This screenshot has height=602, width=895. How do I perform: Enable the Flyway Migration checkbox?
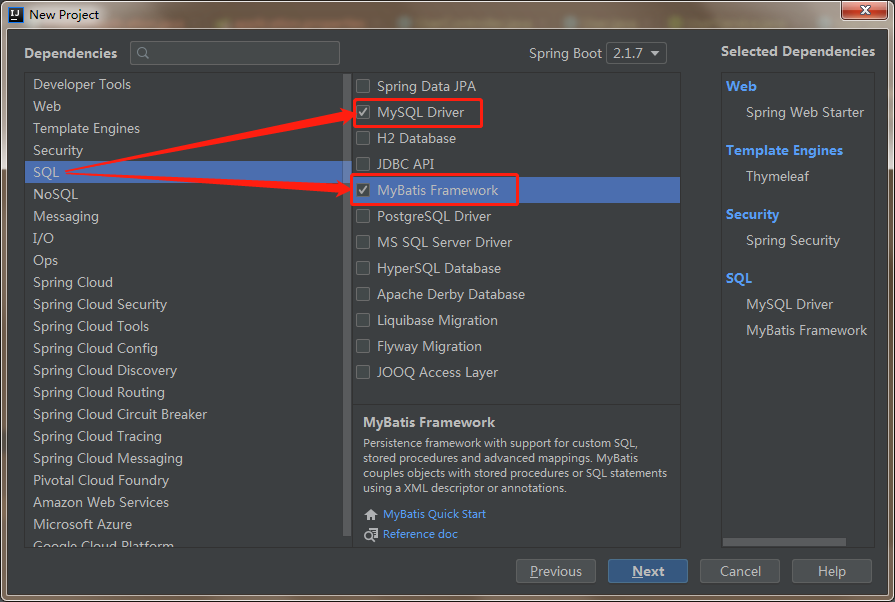(363, 346)
